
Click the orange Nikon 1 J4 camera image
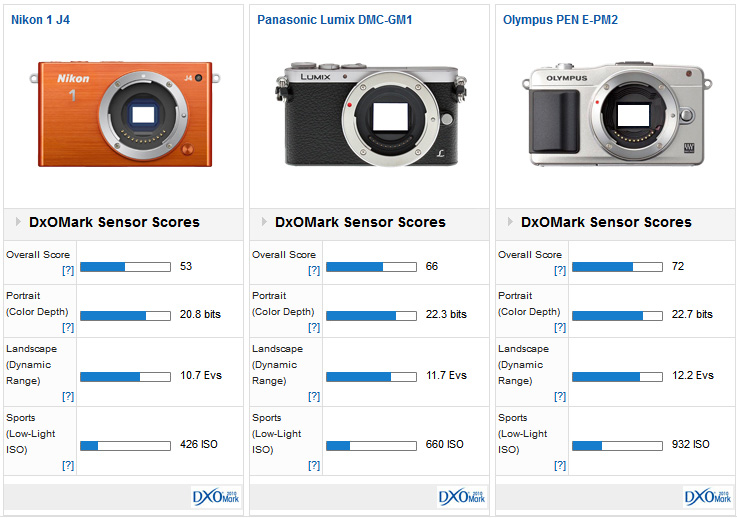[125, 113]
